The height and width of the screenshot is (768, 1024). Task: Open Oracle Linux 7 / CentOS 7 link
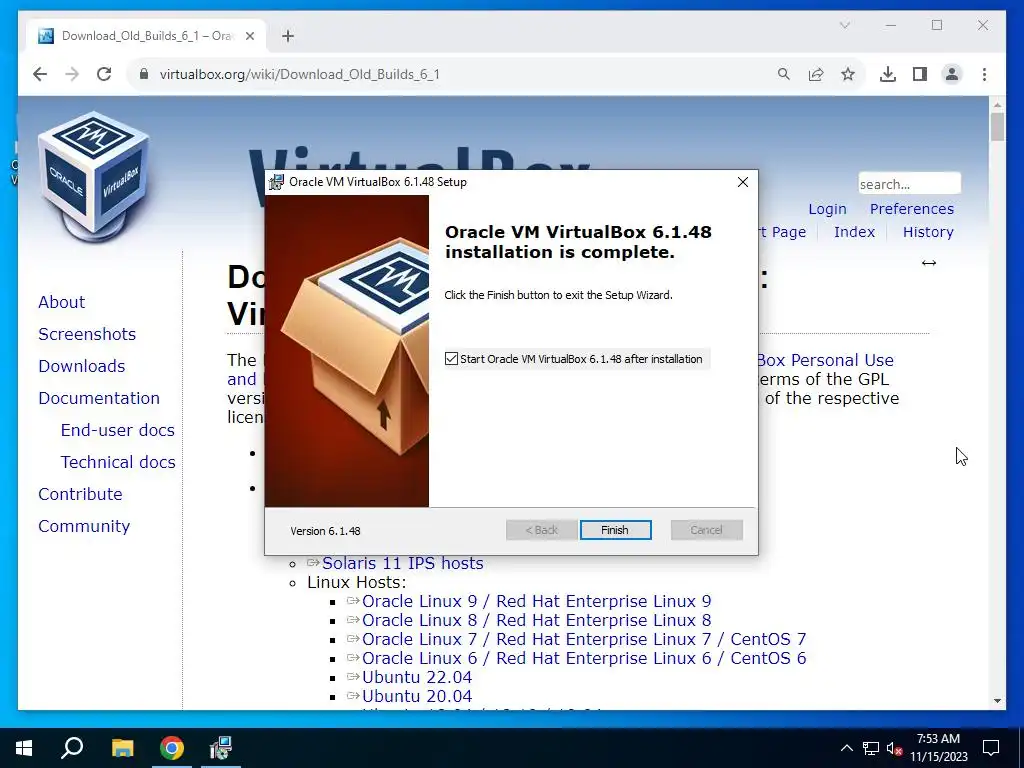584,639
